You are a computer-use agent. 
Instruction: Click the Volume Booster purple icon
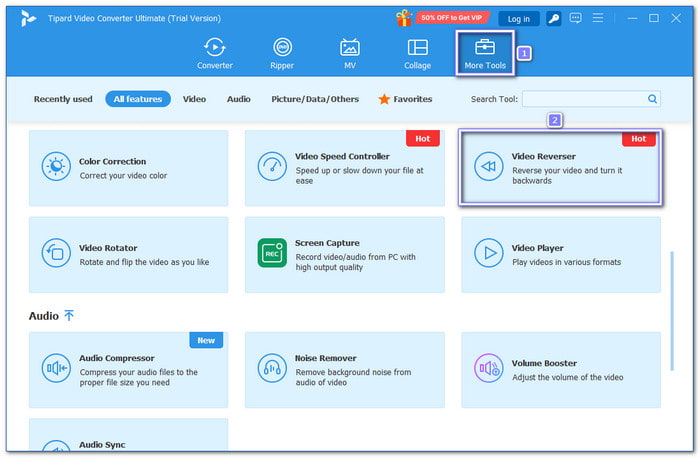pyautogui.click(x=488, y=368)
